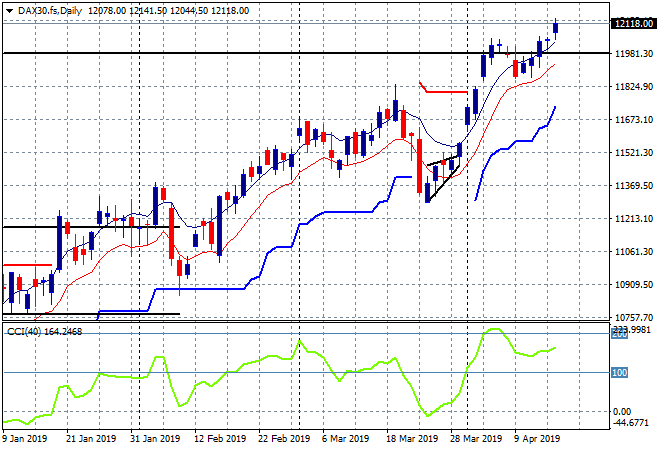660x450 pixels.
Task: Select the current price tag 12118.00
Action: 633,24
